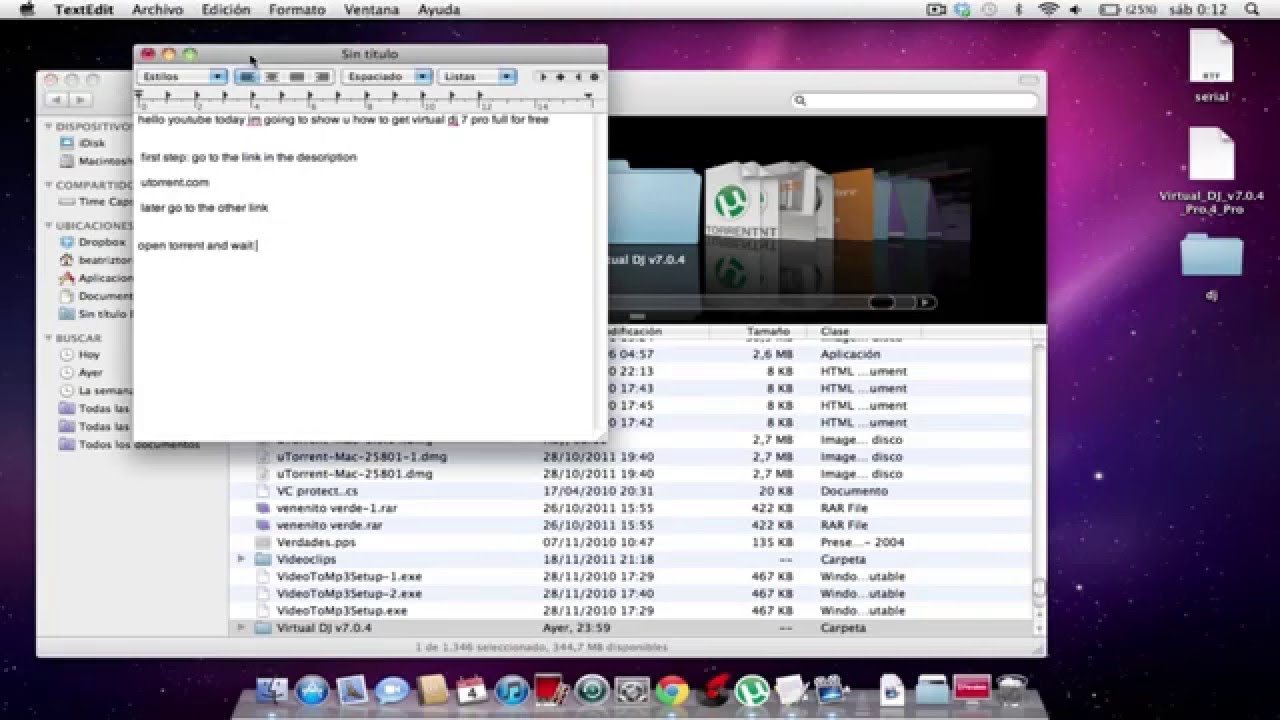Click the Cover Flow scrubber slider
The image size is (1280, 720).
click(881, 302)
